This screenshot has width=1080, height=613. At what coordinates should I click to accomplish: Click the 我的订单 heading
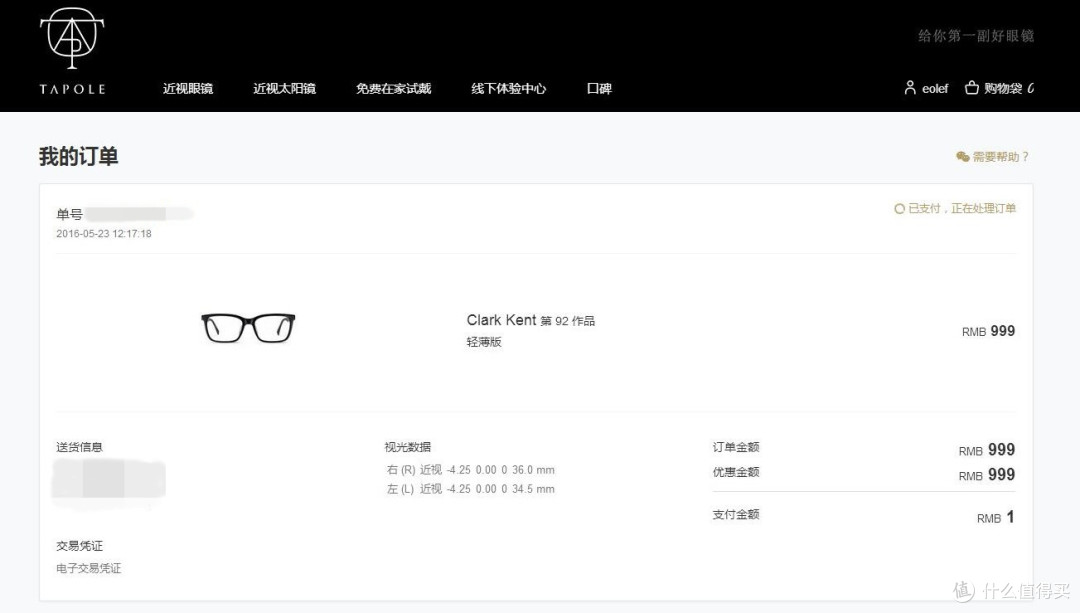click(79, 156)
